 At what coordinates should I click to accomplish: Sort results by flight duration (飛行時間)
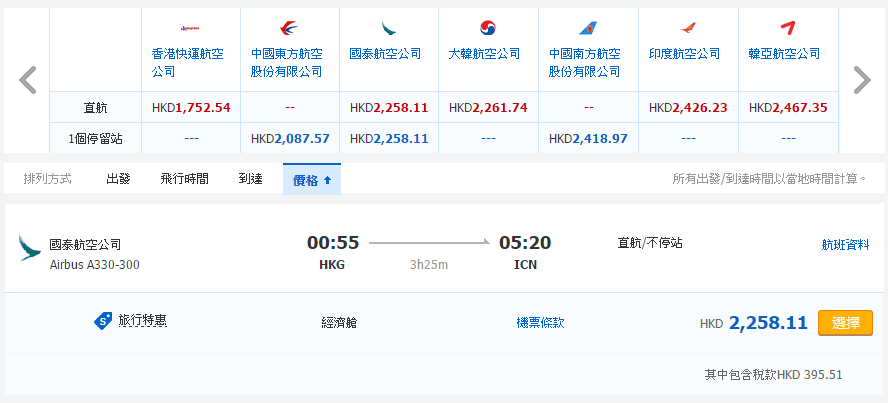click(184, 179)
